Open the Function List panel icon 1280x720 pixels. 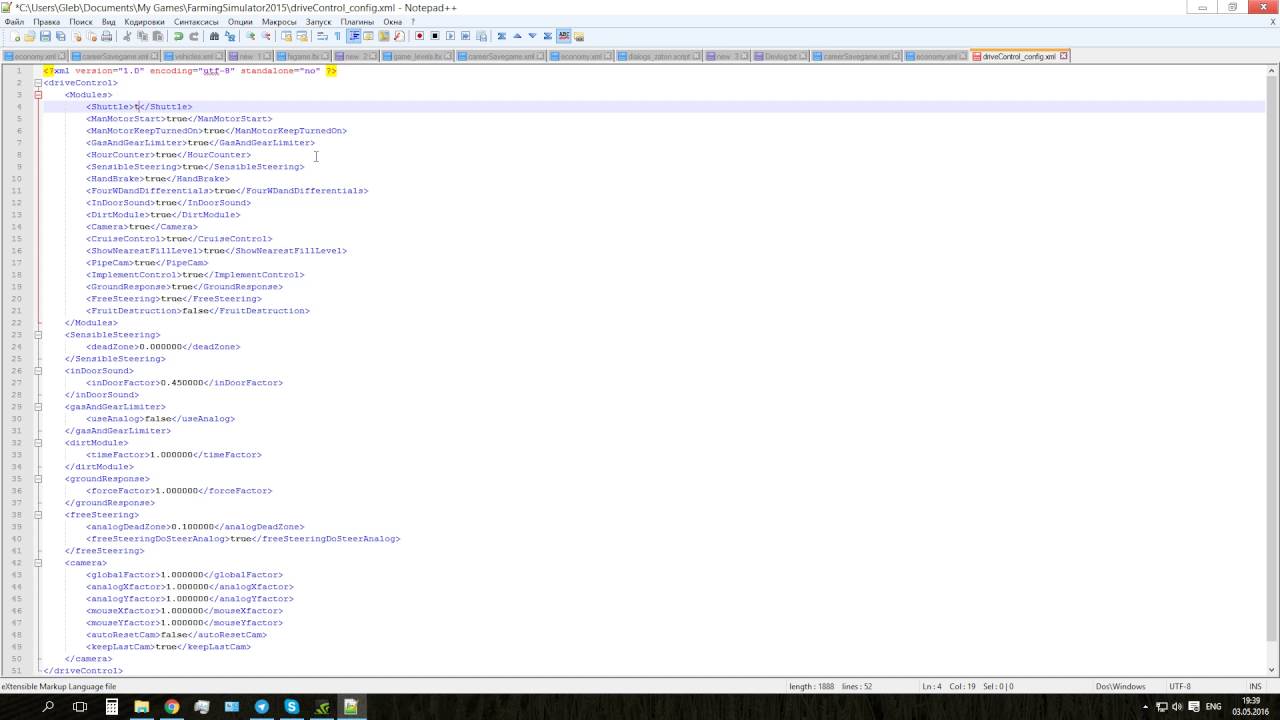(398, 36)
